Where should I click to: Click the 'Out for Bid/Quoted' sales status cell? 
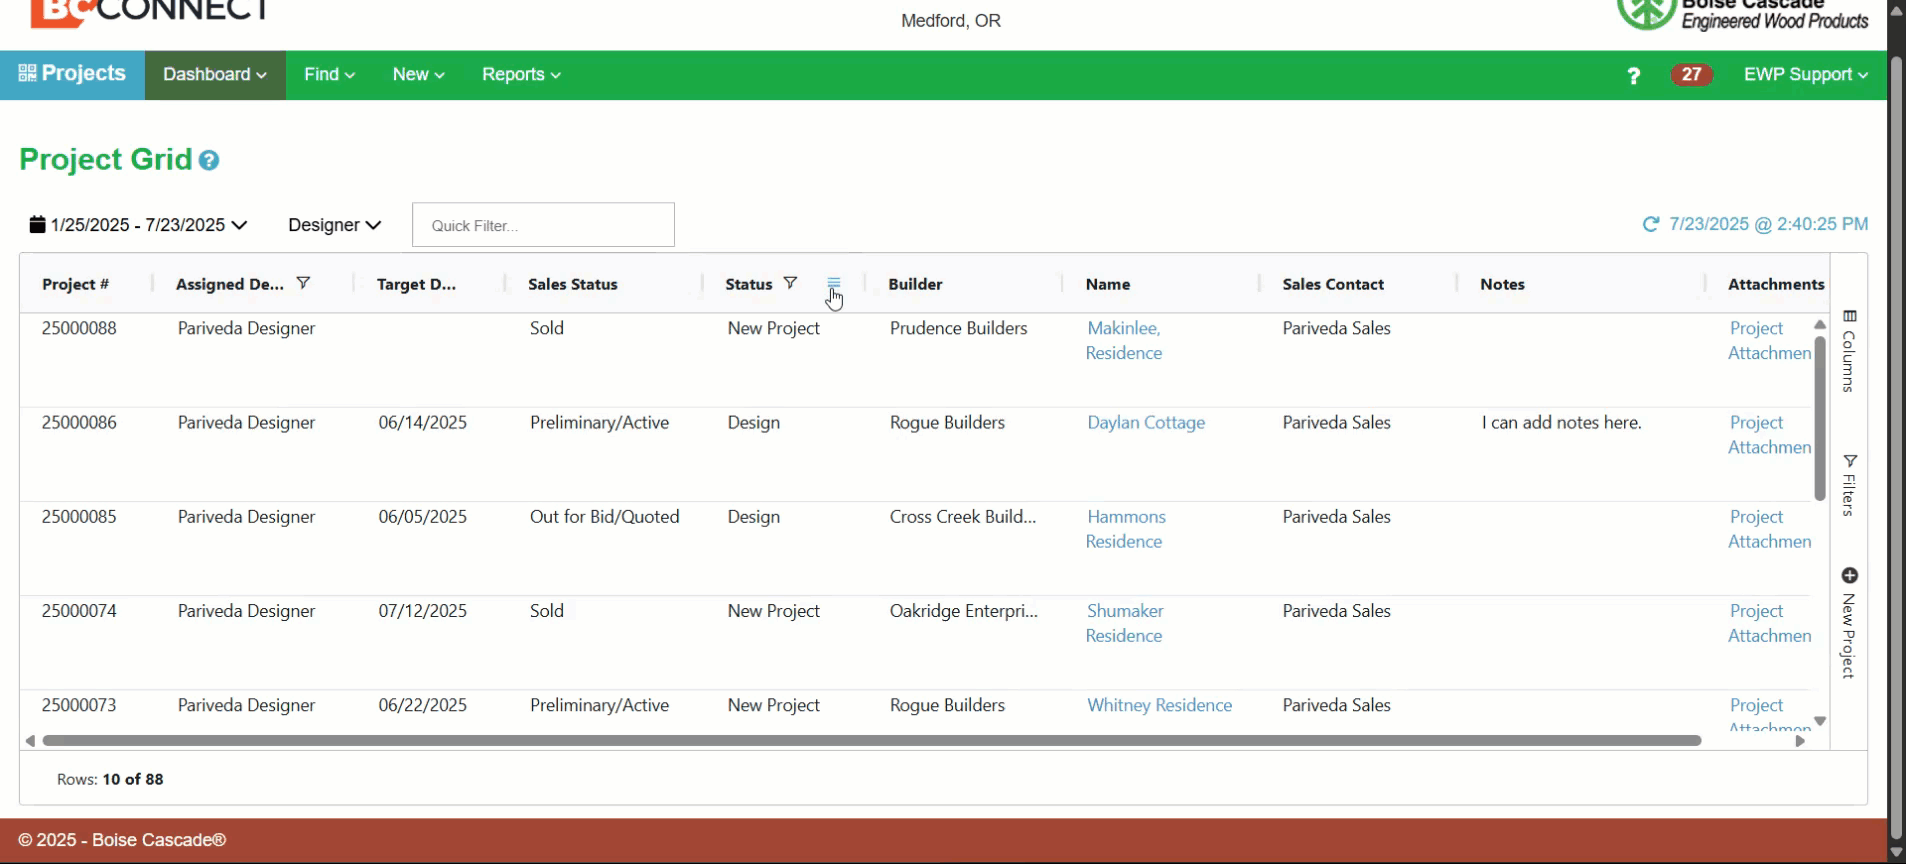pyautogui.click(x=604, y=516)
